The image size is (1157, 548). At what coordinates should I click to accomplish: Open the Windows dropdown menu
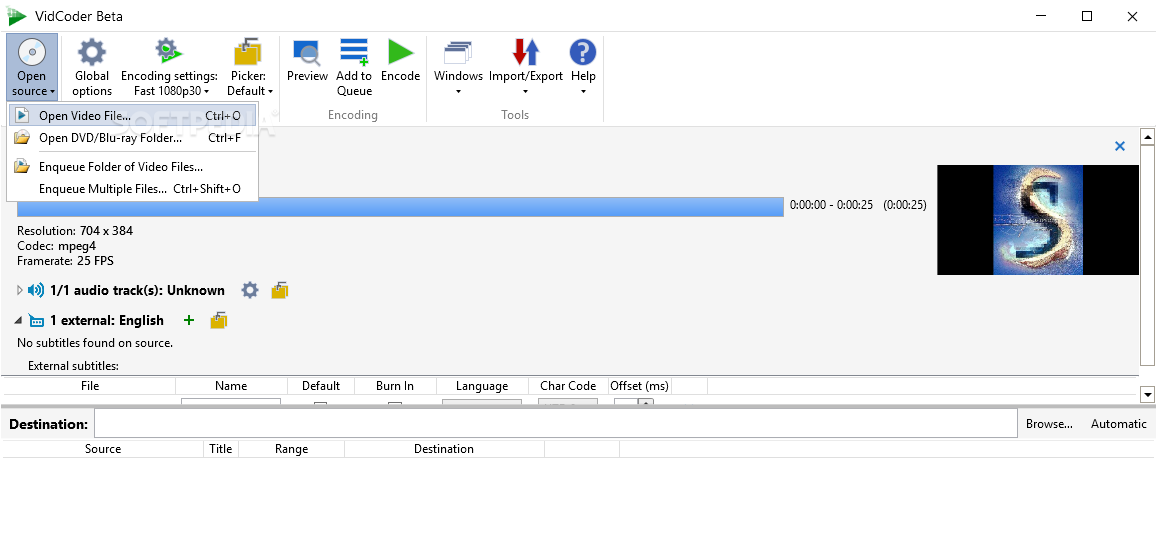[x=458, y=69]
